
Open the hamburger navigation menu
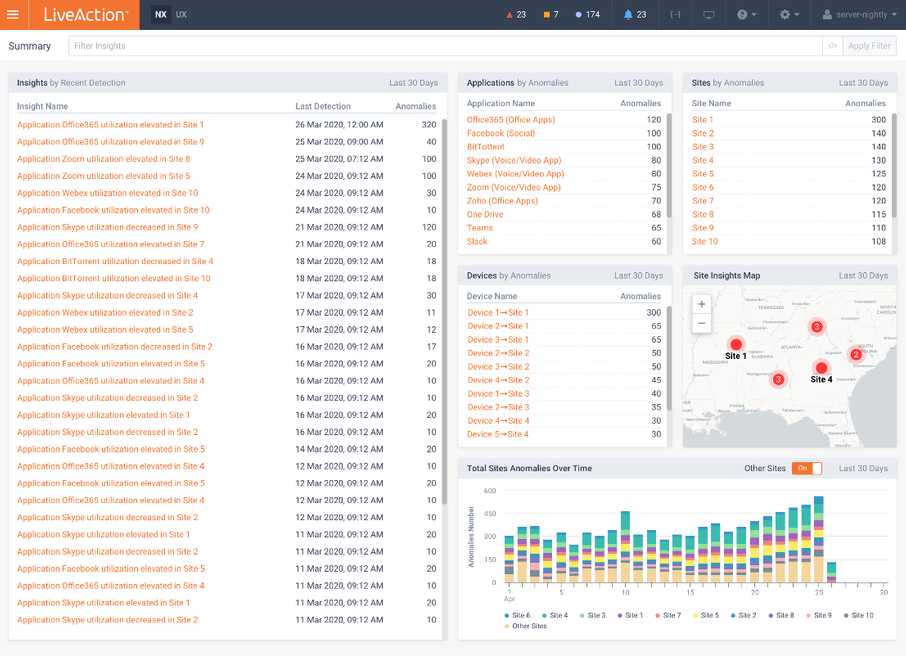click(13, 14)
